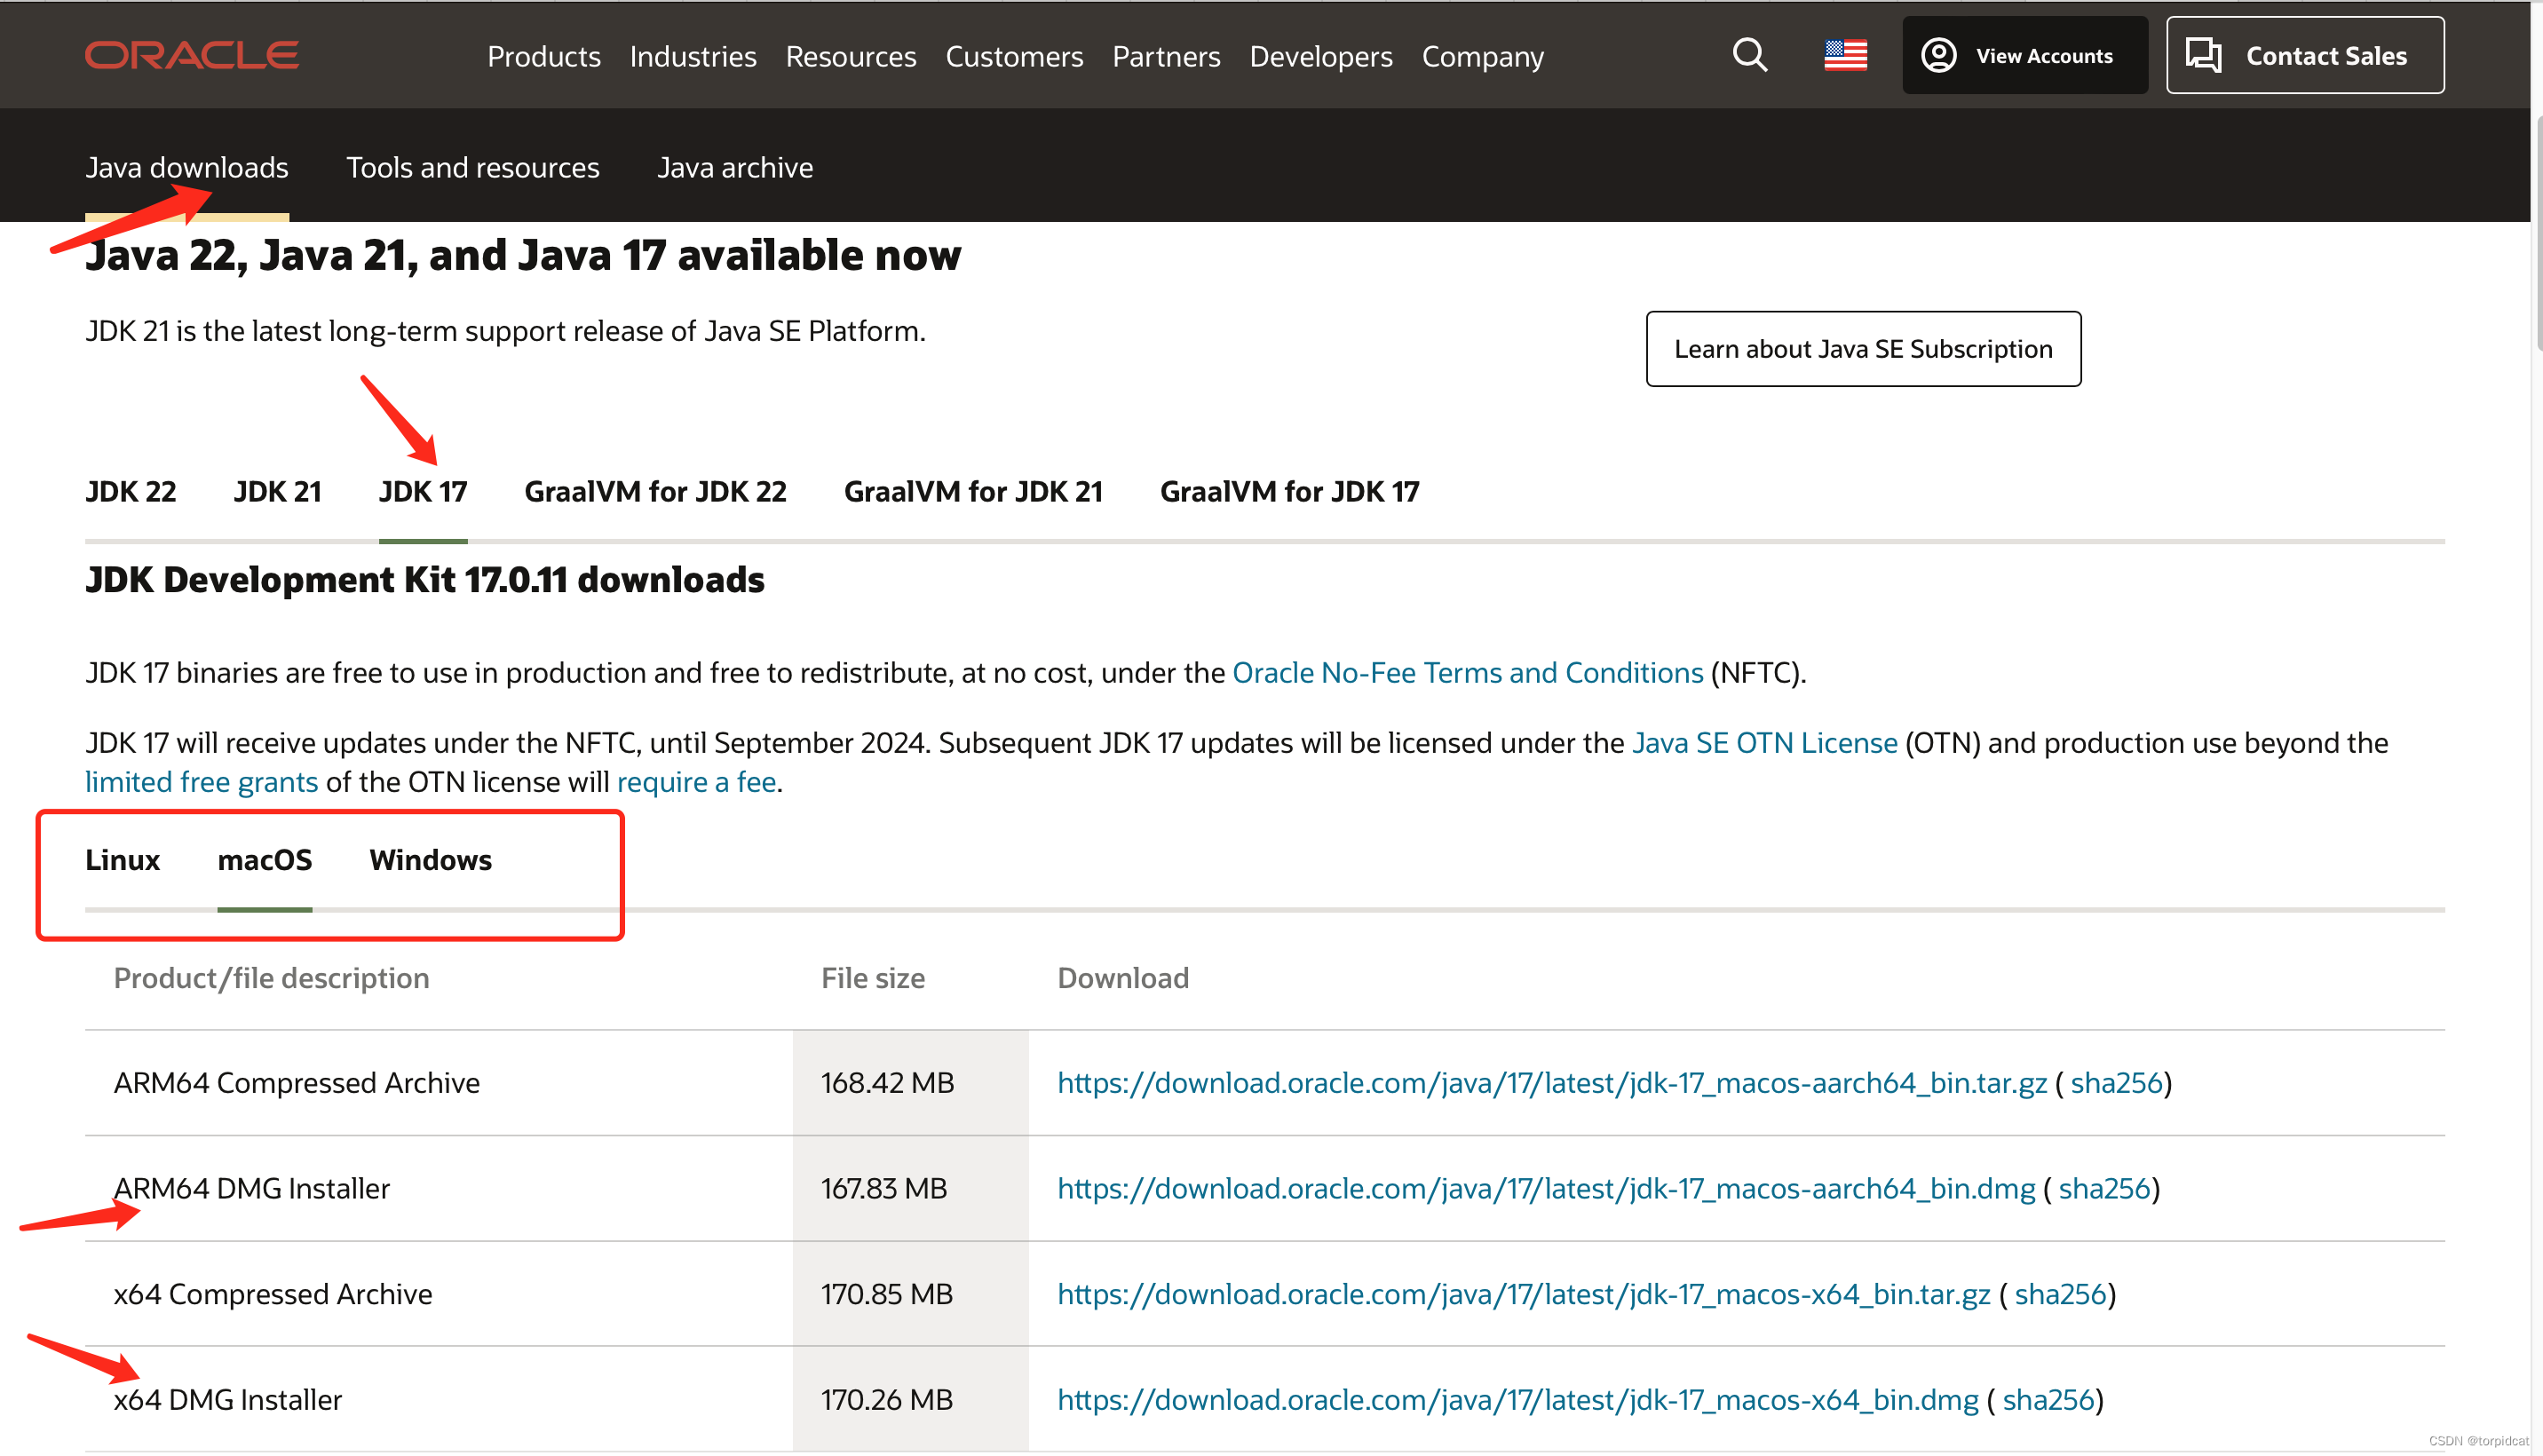Select GraalVM for JDK 17 tab
2543x1456 pixels.
point(1288,491)
